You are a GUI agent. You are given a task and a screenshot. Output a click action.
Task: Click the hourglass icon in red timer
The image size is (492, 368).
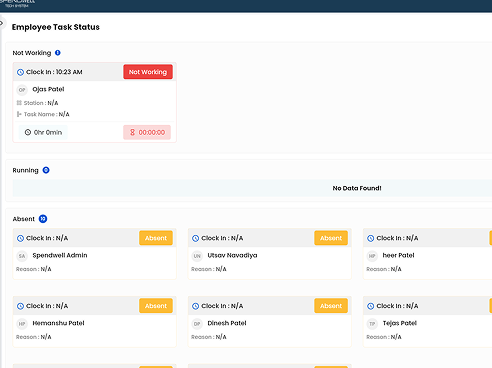pos(132,132)
